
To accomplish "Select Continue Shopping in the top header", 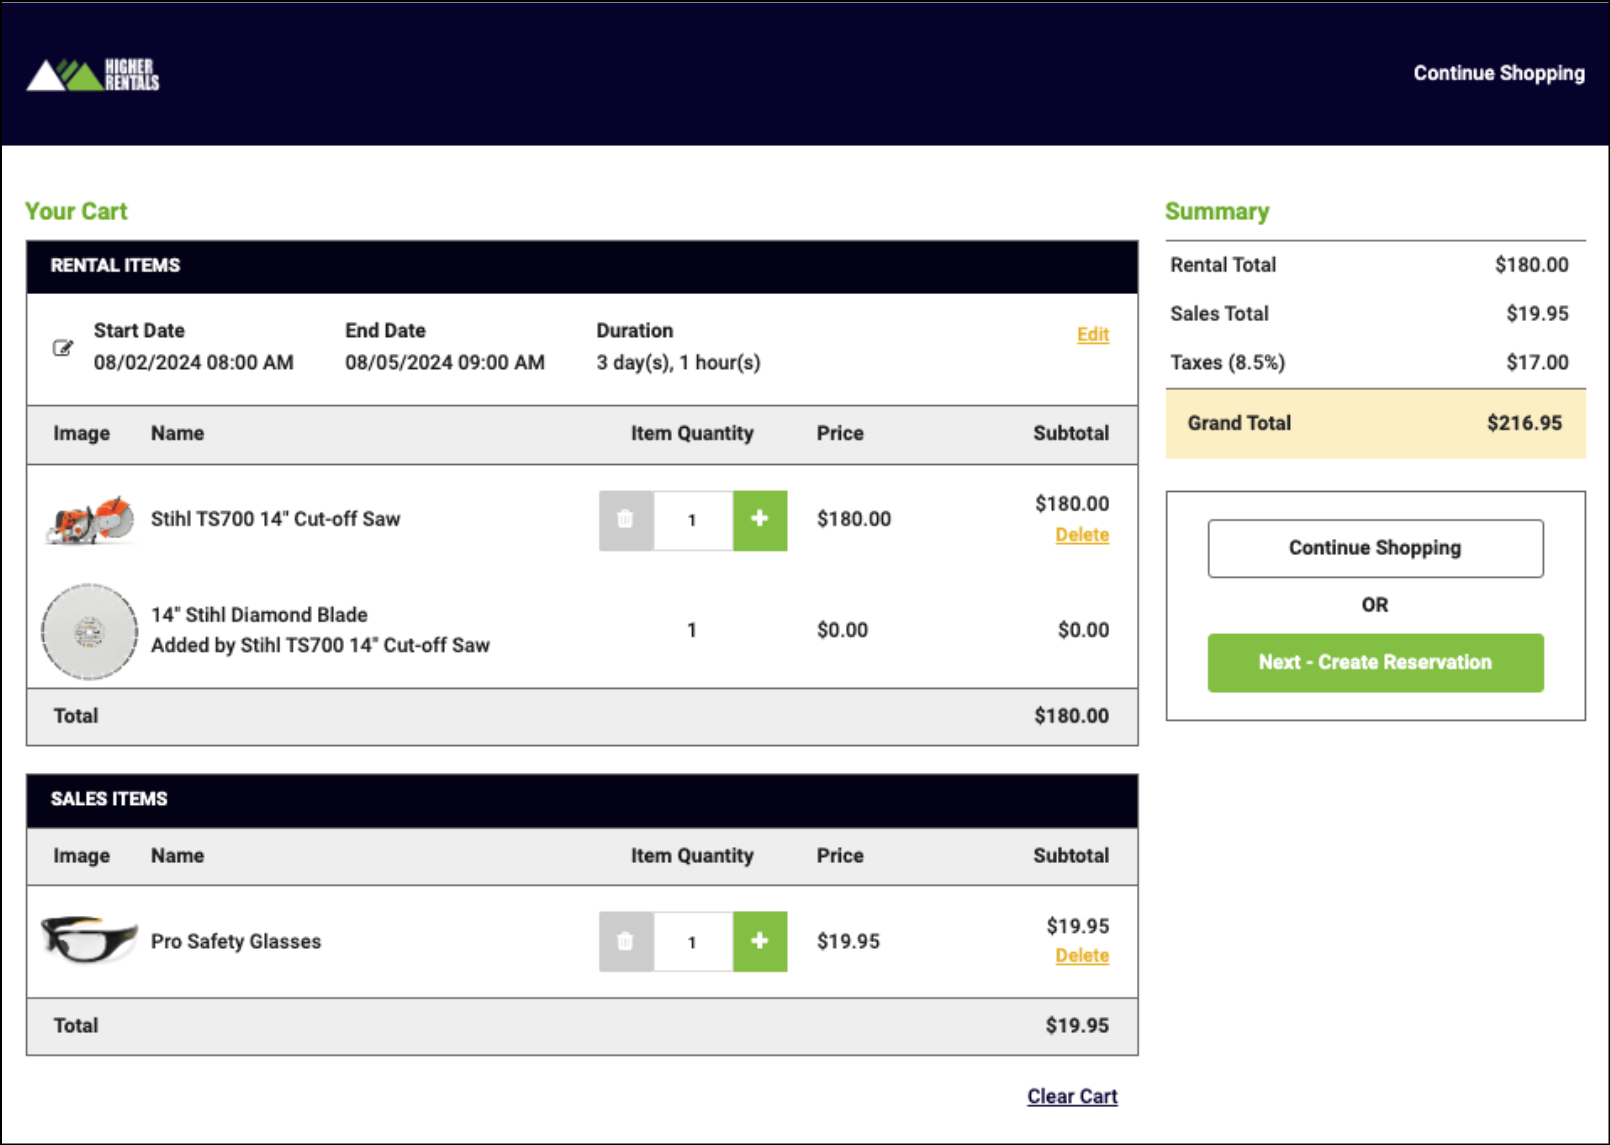I will [x=1498, y=73].
